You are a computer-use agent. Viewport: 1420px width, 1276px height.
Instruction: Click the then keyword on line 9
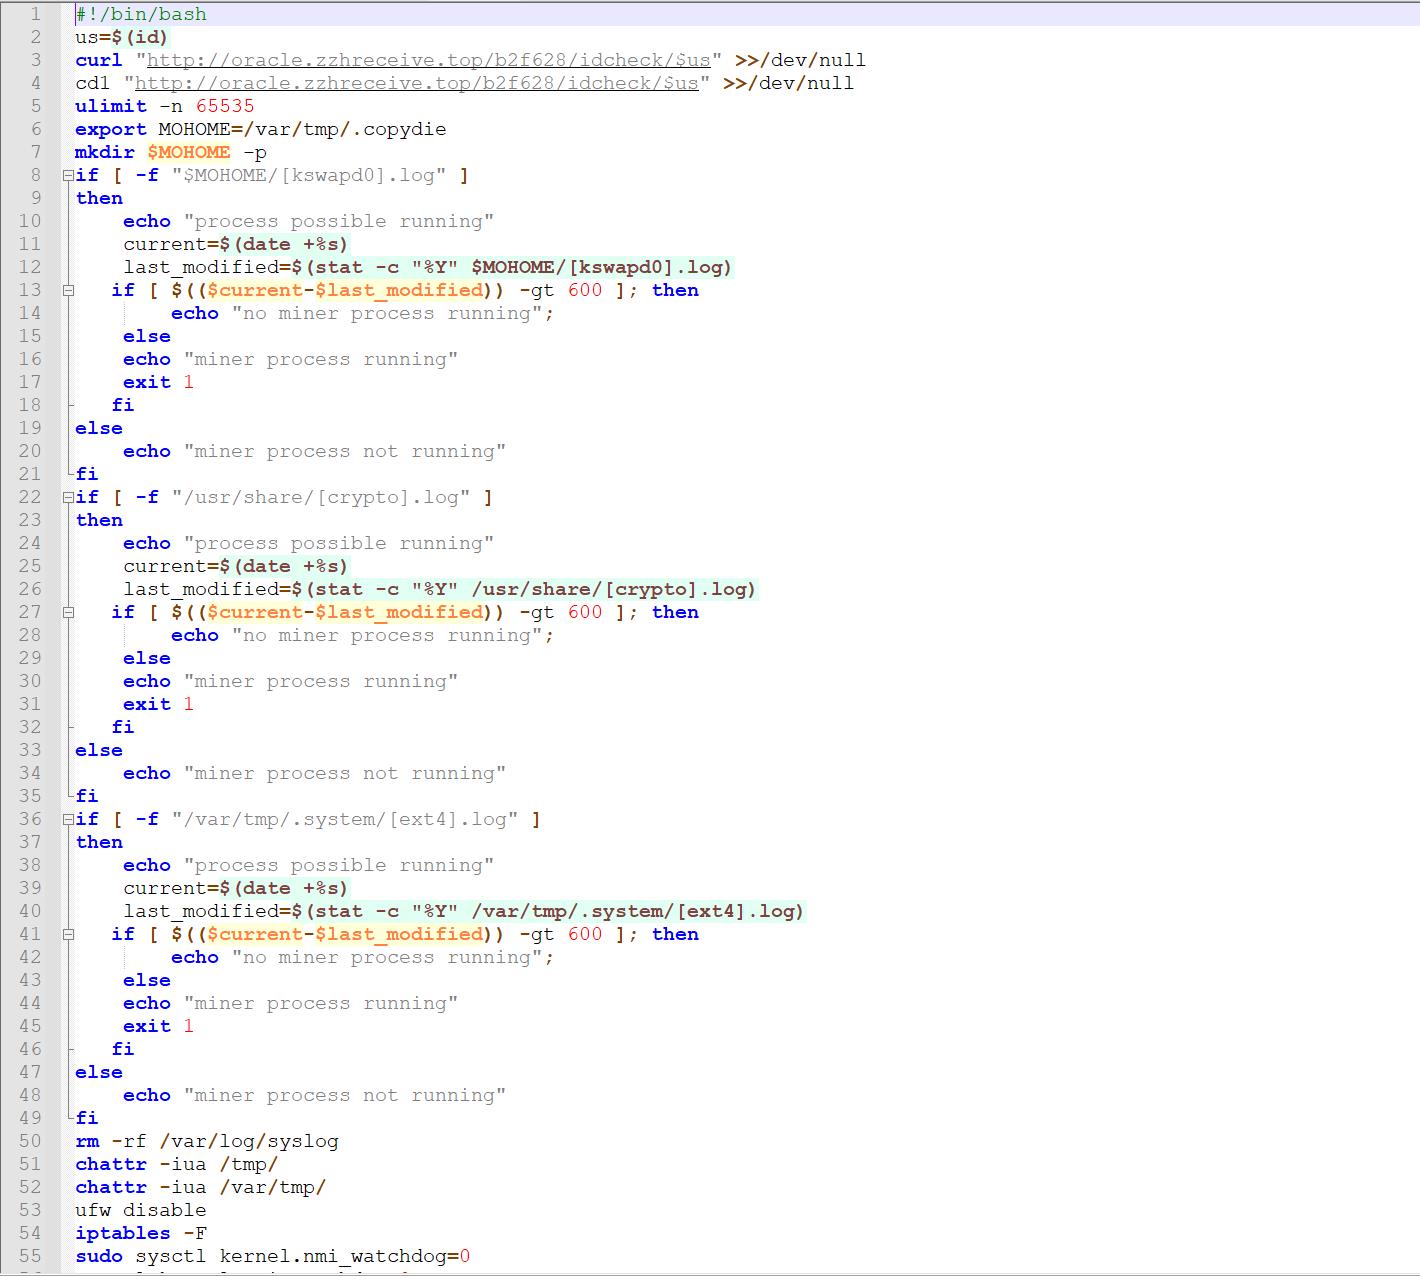(99, 198)
